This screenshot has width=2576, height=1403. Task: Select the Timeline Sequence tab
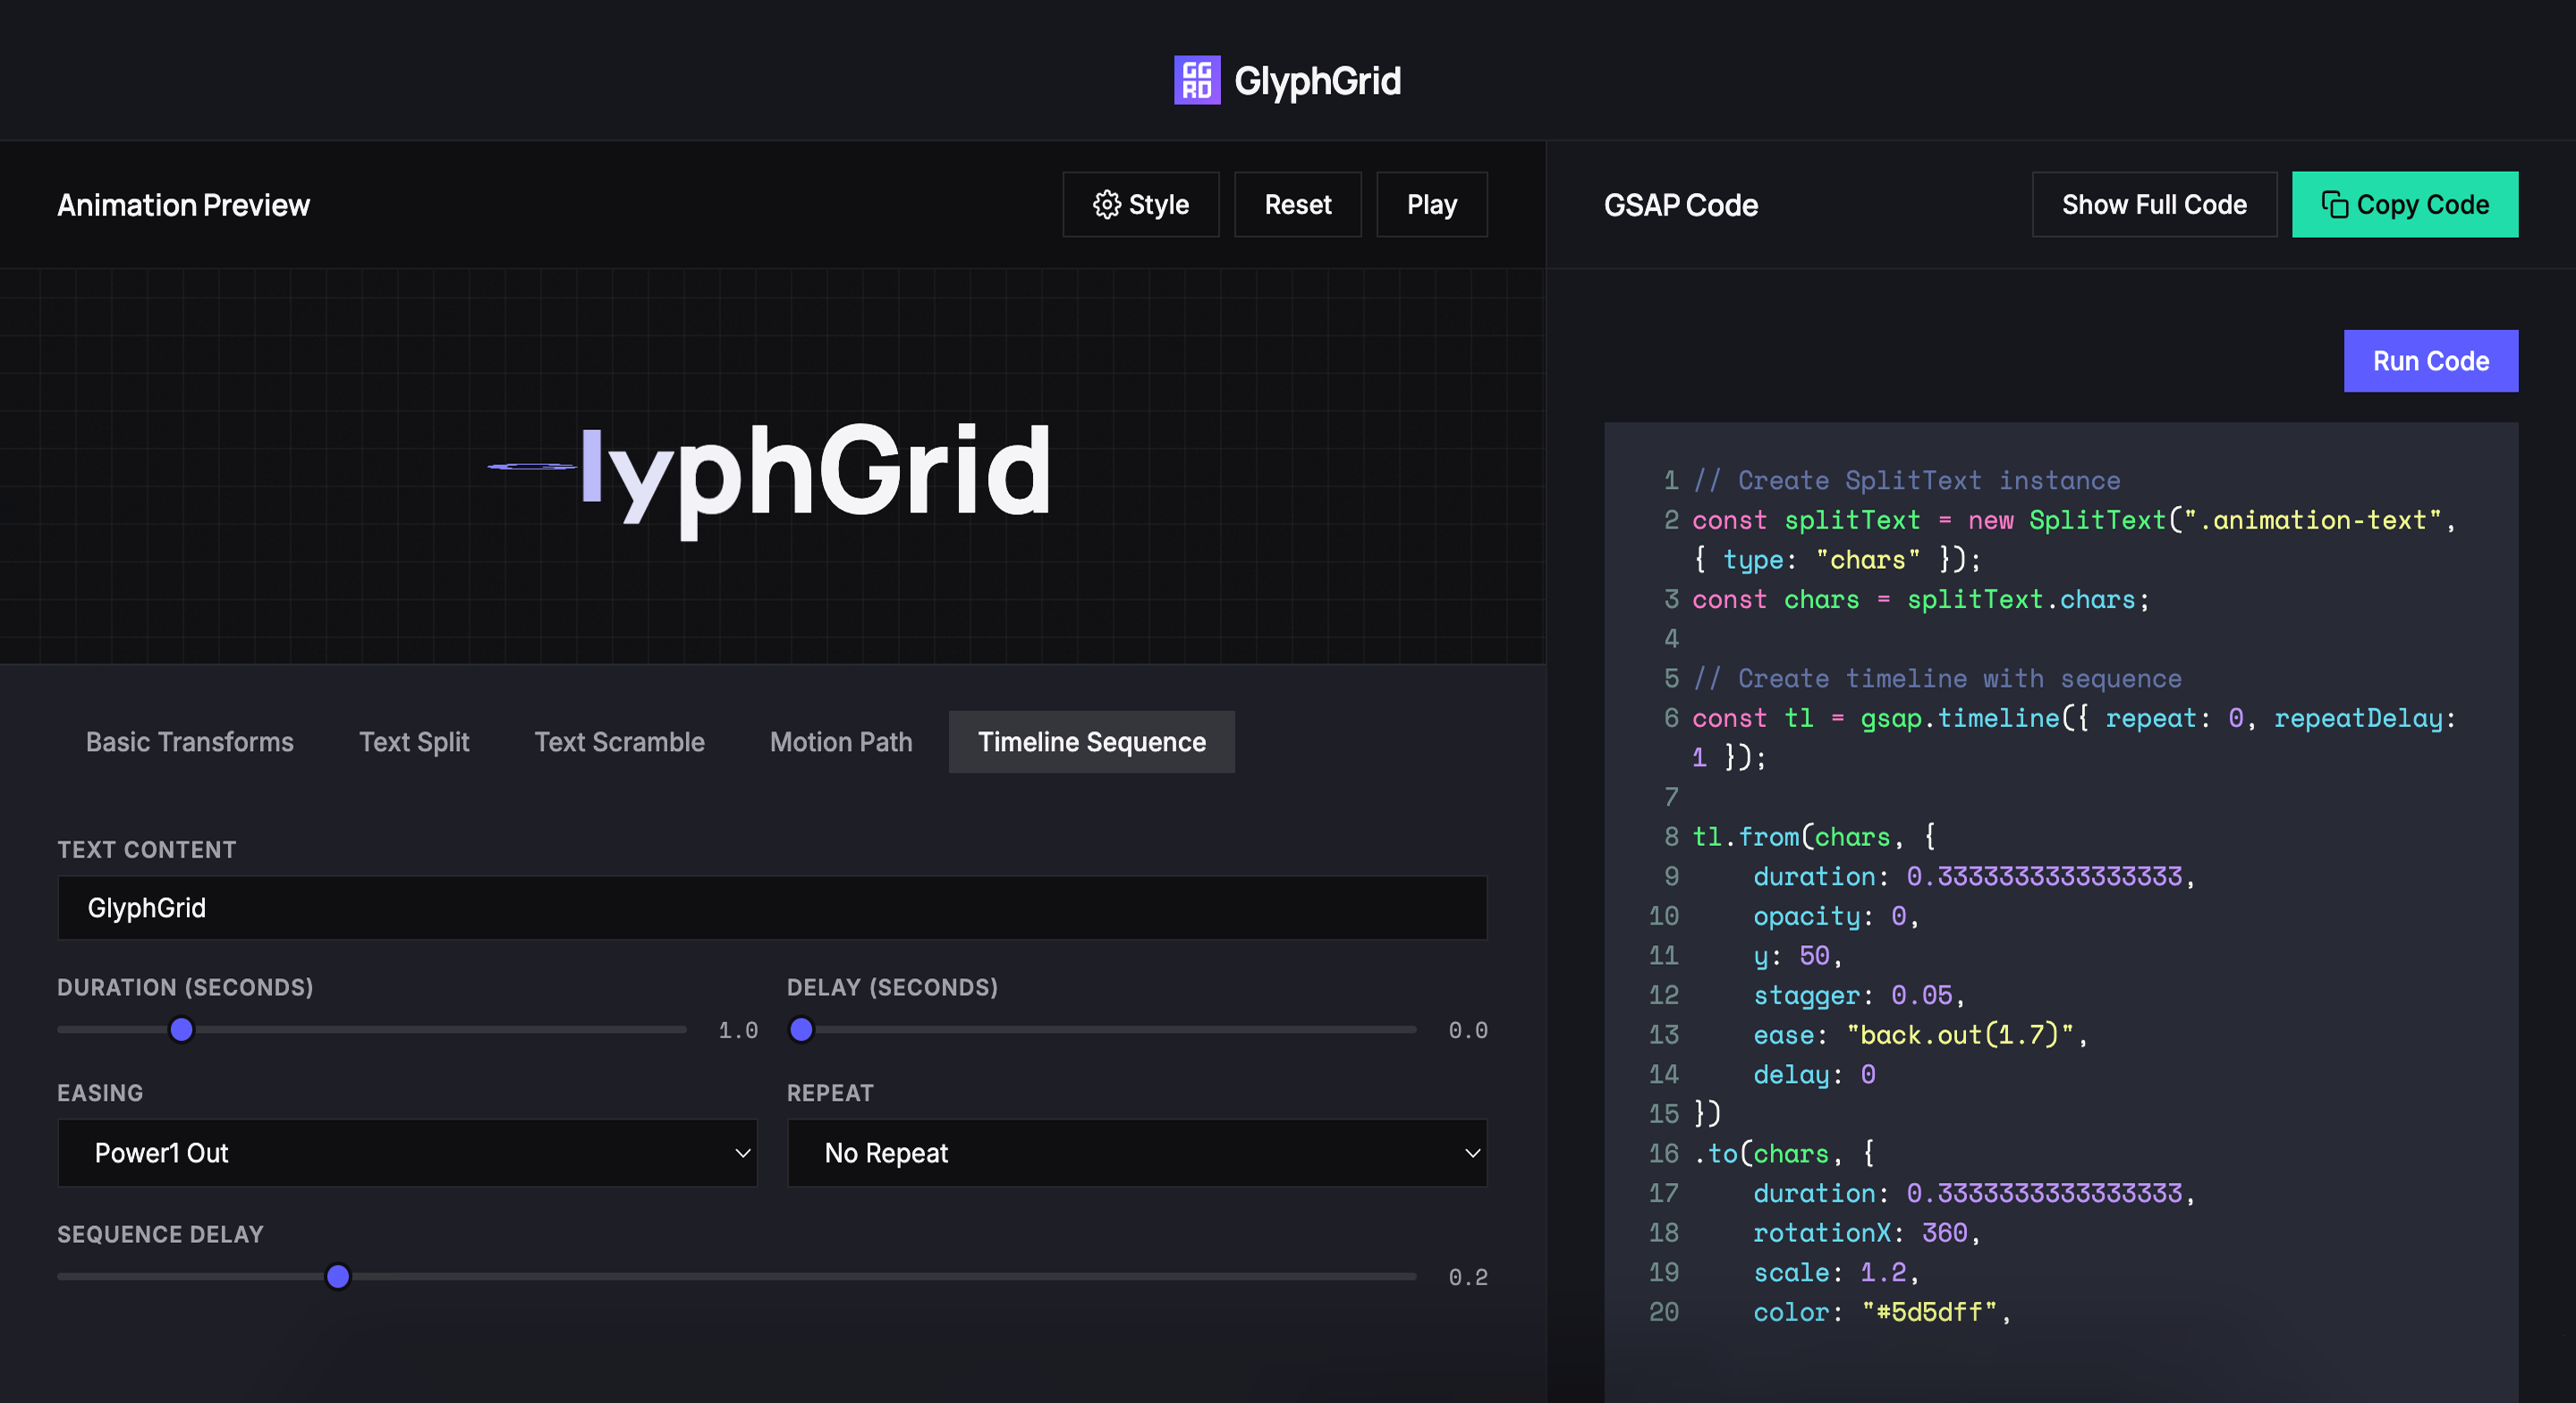1091,742
